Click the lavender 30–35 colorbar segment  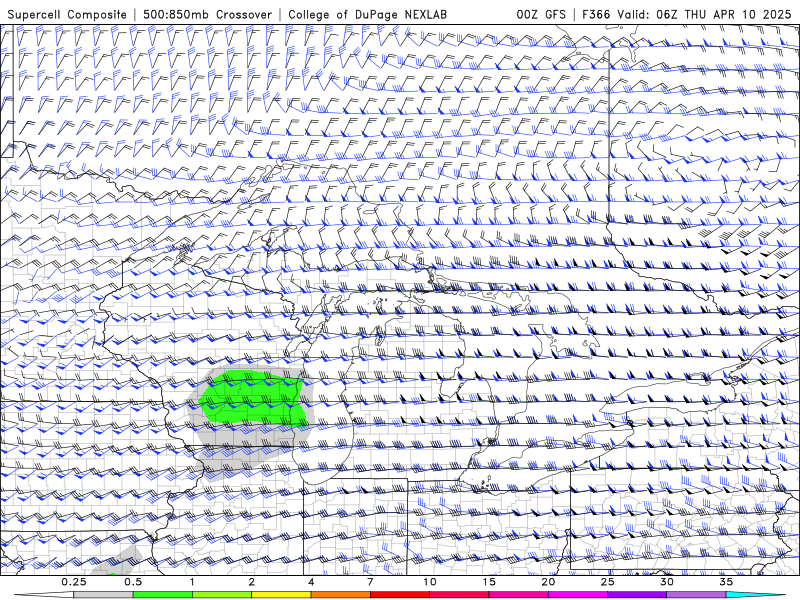click(x=696, y=595)
